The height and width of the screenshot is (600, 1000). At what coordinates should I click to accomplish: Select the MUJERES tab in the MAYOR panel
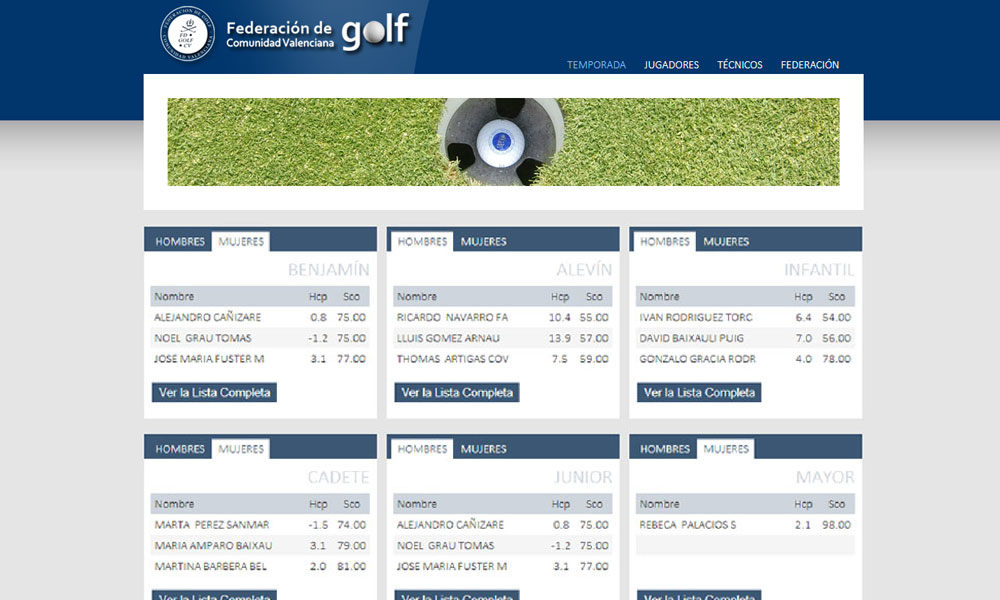tap(725, 449)
